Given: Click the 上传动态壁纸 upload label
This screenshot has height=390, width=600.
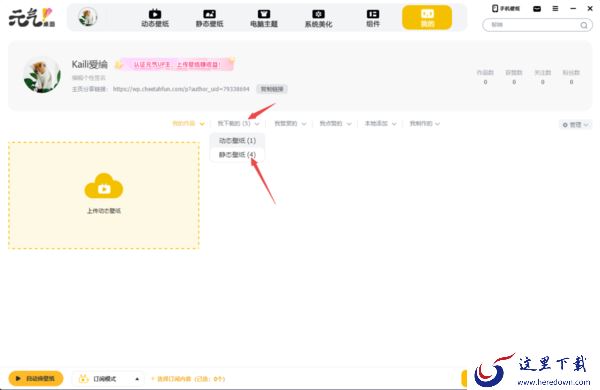Looking at the screenshot, I should point(104,211).
